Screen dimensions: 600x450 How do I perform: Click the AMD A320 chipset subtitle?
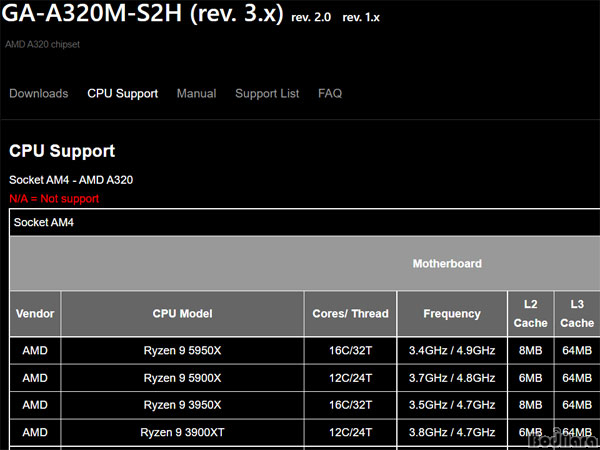coord(42,44)
